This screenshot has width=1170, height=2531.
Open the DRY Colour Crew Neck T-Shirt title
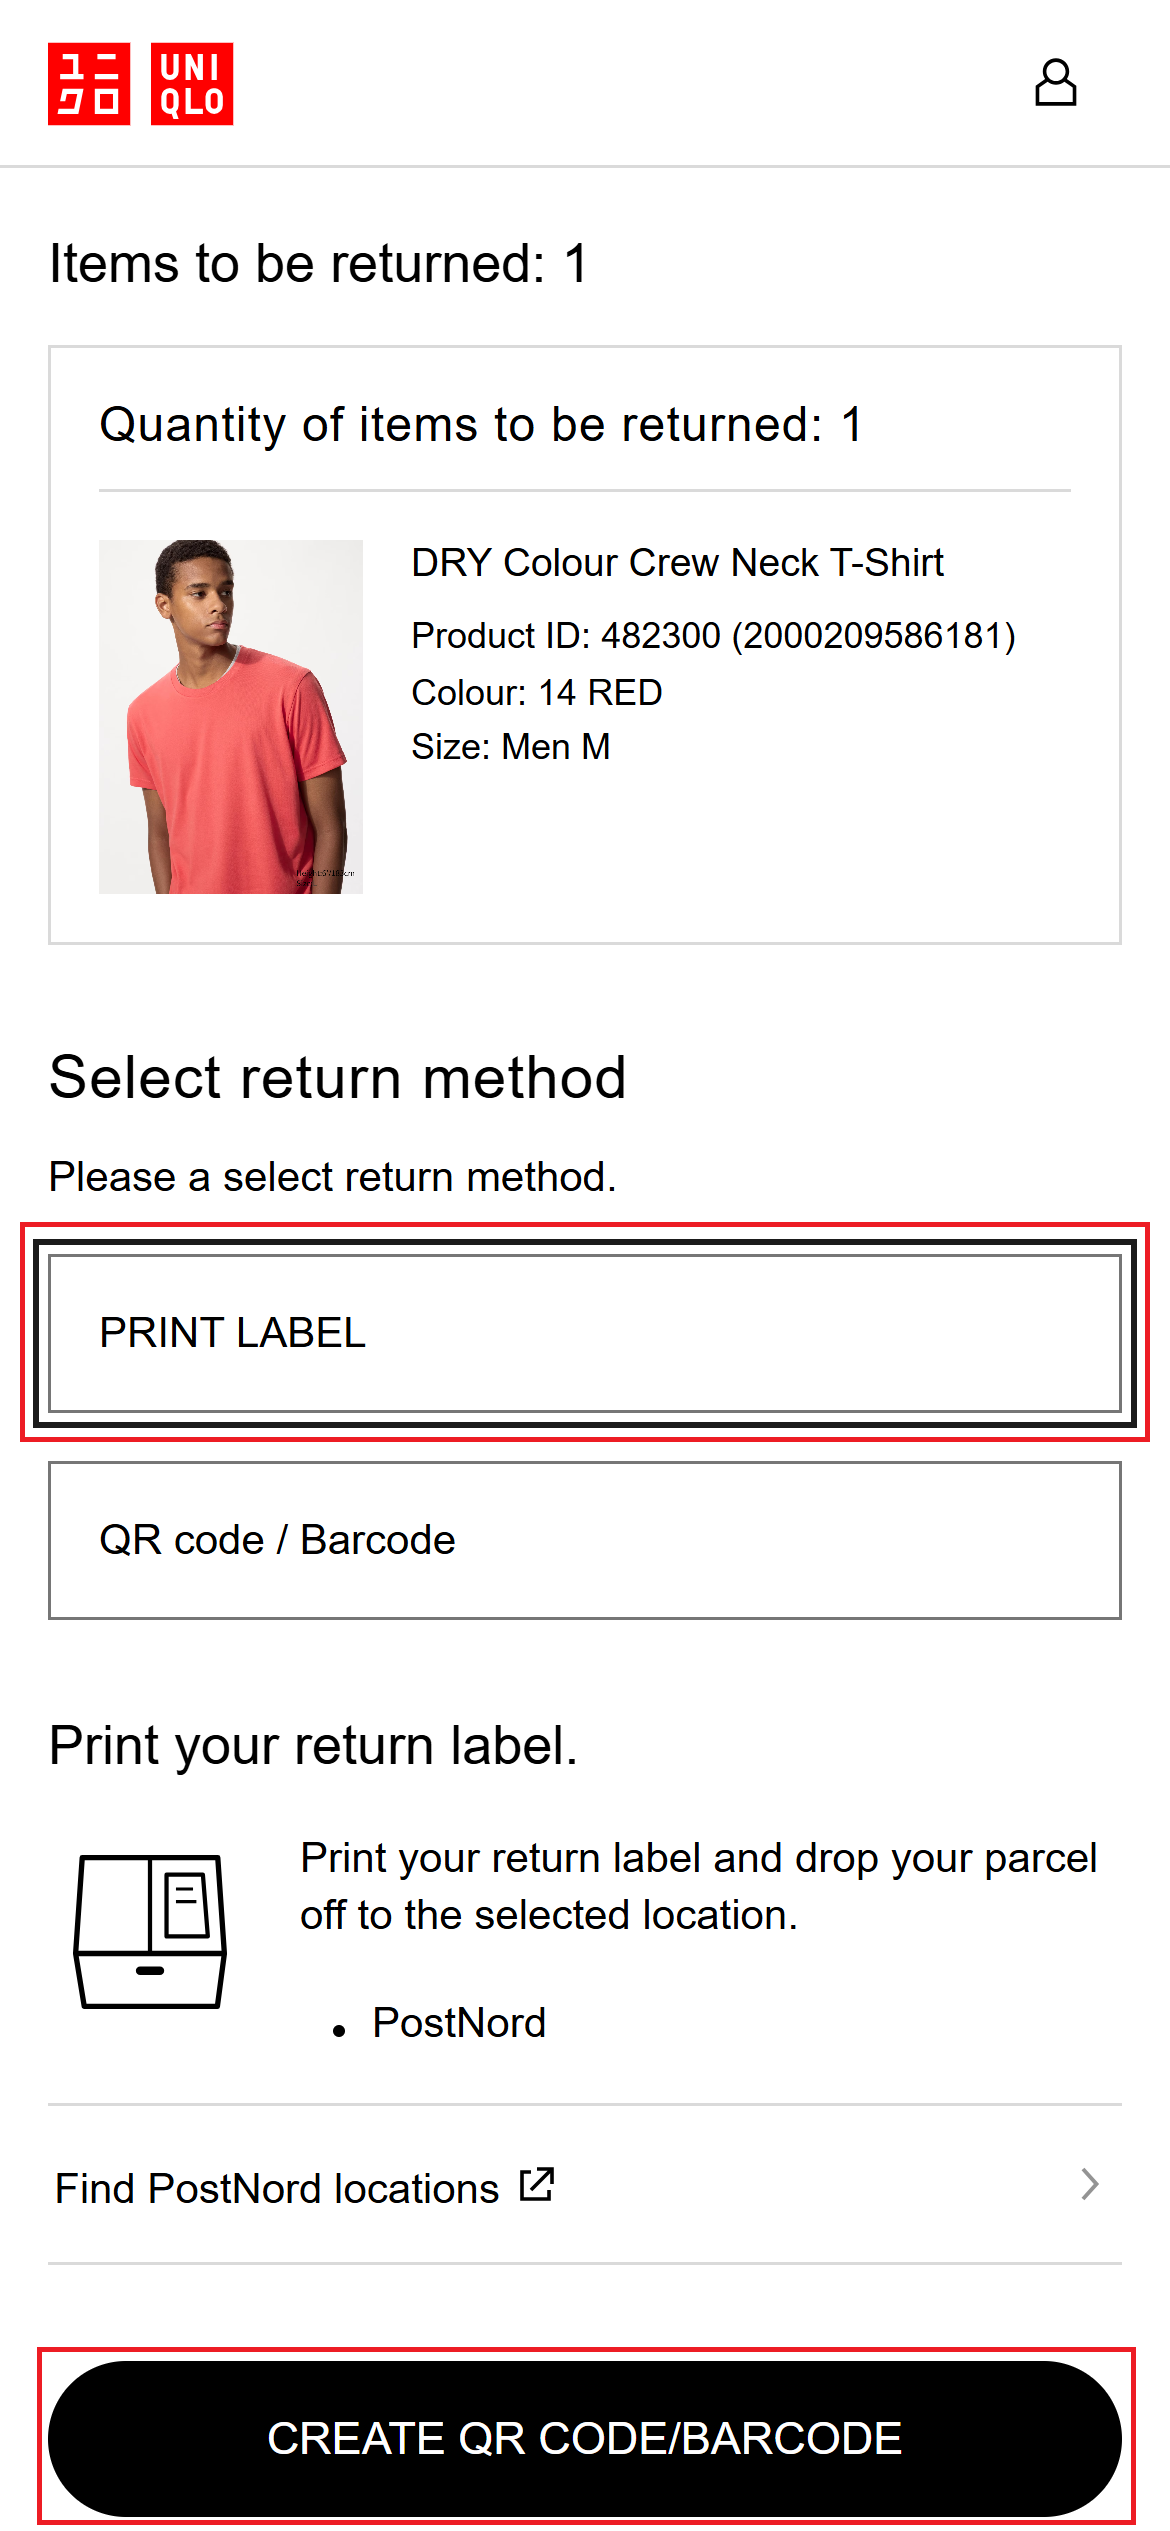pyautogui.click(x=678, y=563)
